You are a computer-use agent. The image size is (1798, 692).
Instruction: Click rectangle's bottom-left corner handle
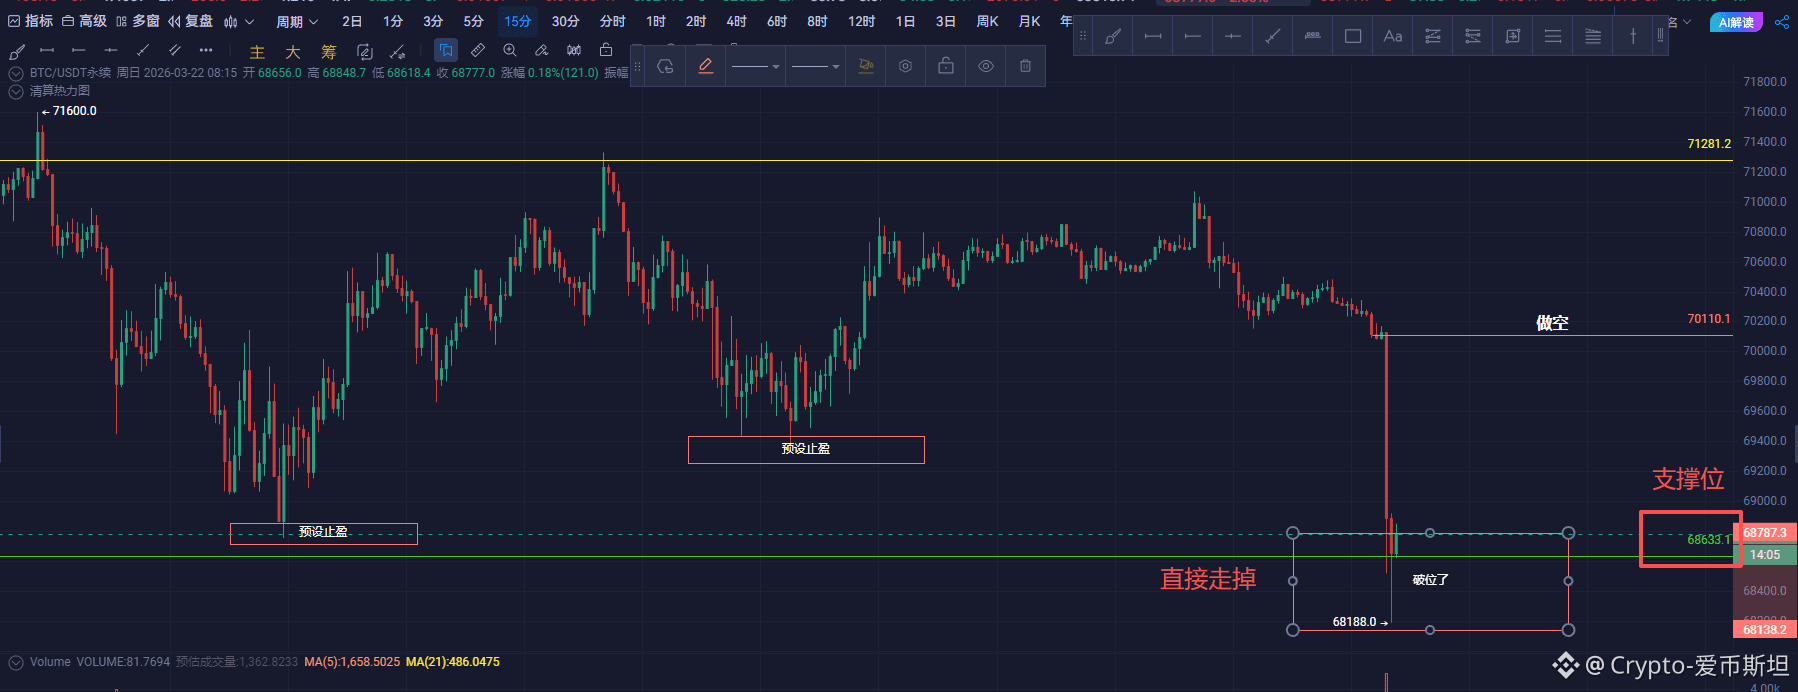point(1293,630)
